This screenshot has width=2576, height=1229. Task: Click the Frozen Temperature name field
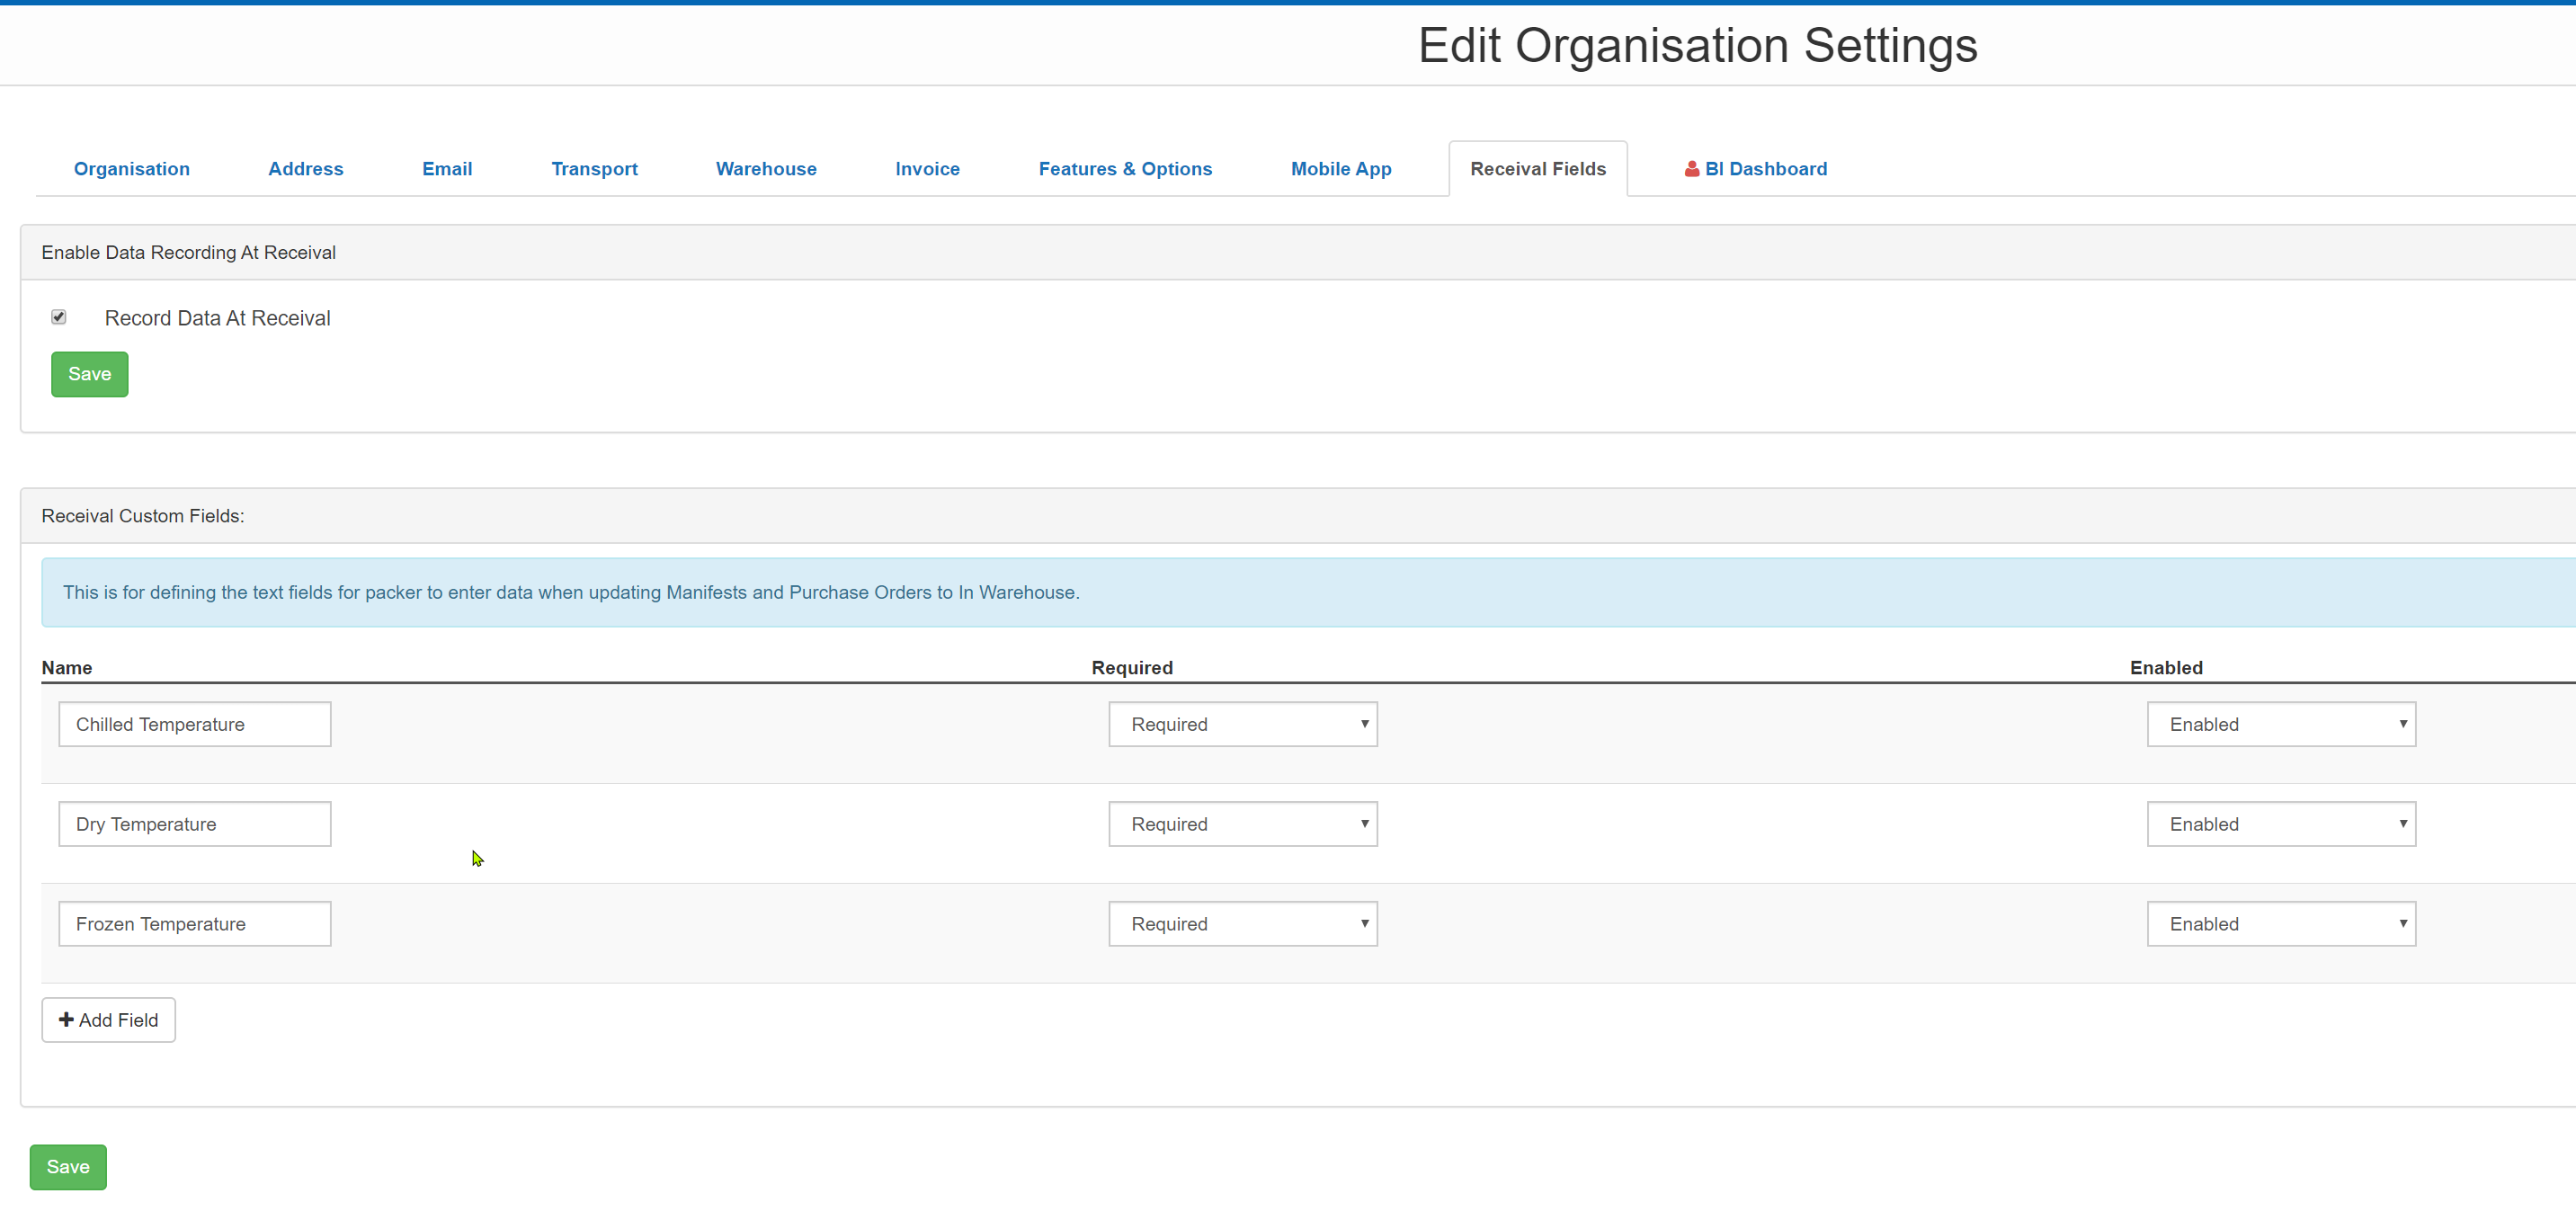pyautogui.click(x=195, y=924)
